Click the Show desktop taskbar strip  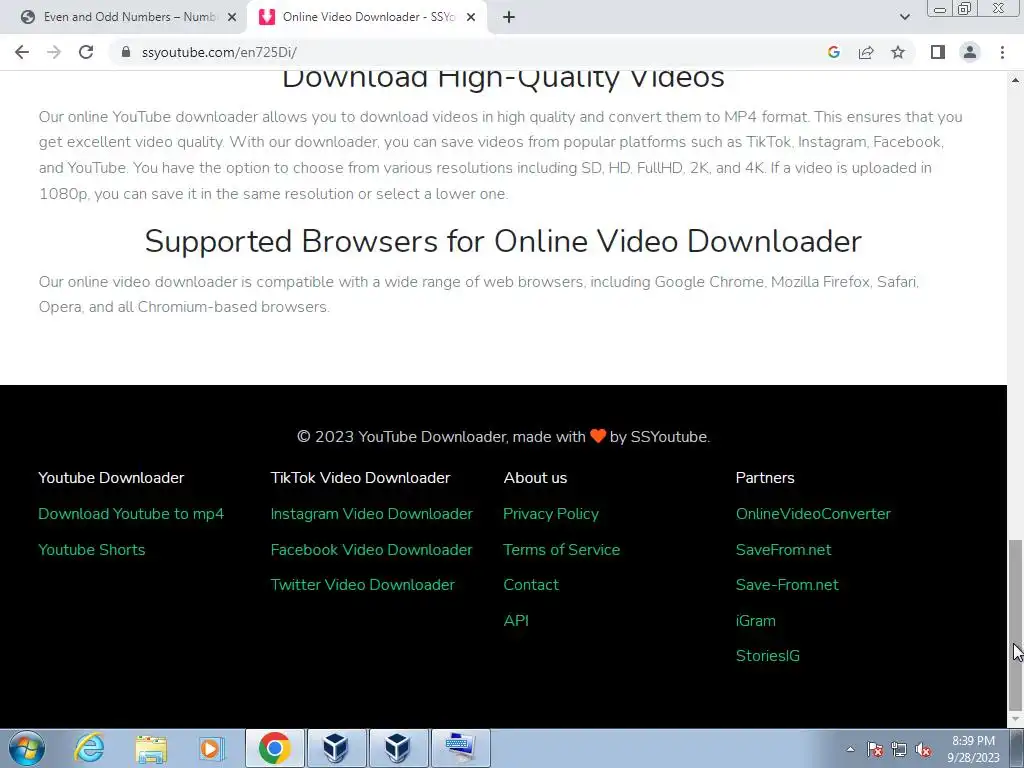click(1017, 748)
